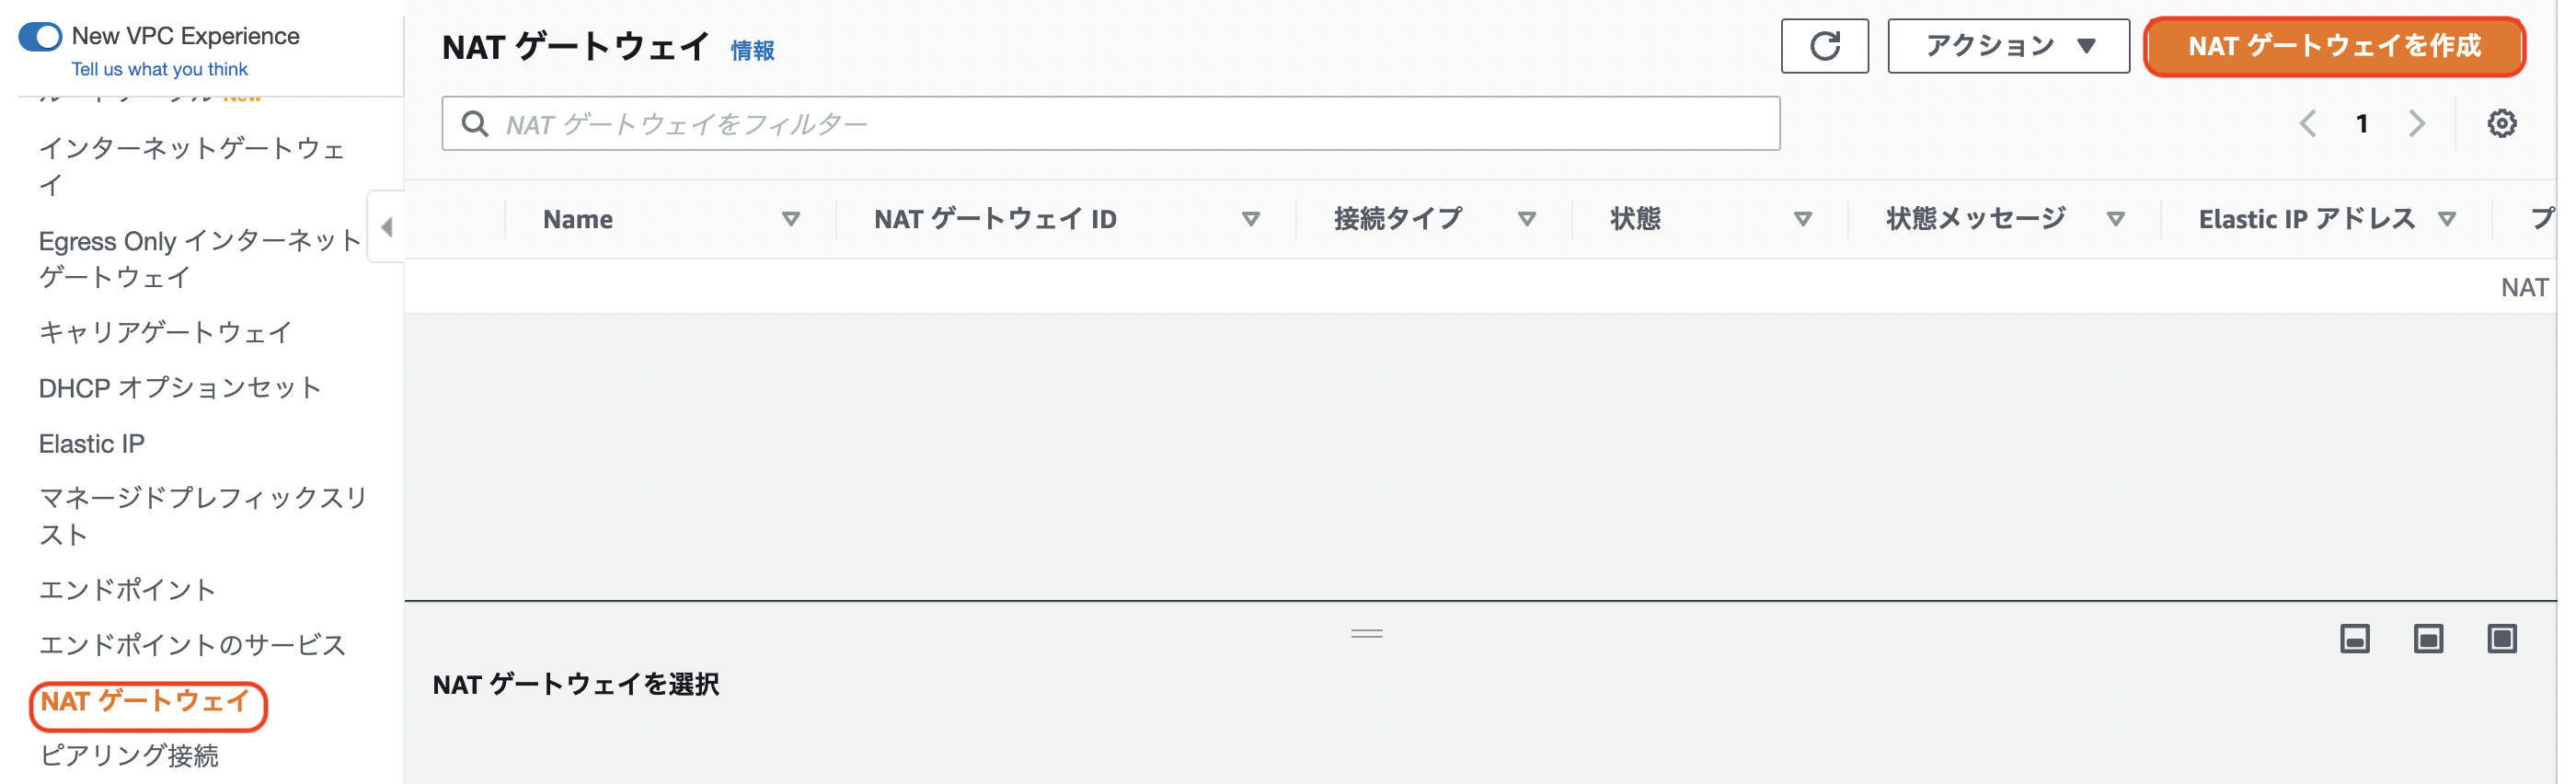
Task: Select page 1 in pagination
Action: 2362,123
